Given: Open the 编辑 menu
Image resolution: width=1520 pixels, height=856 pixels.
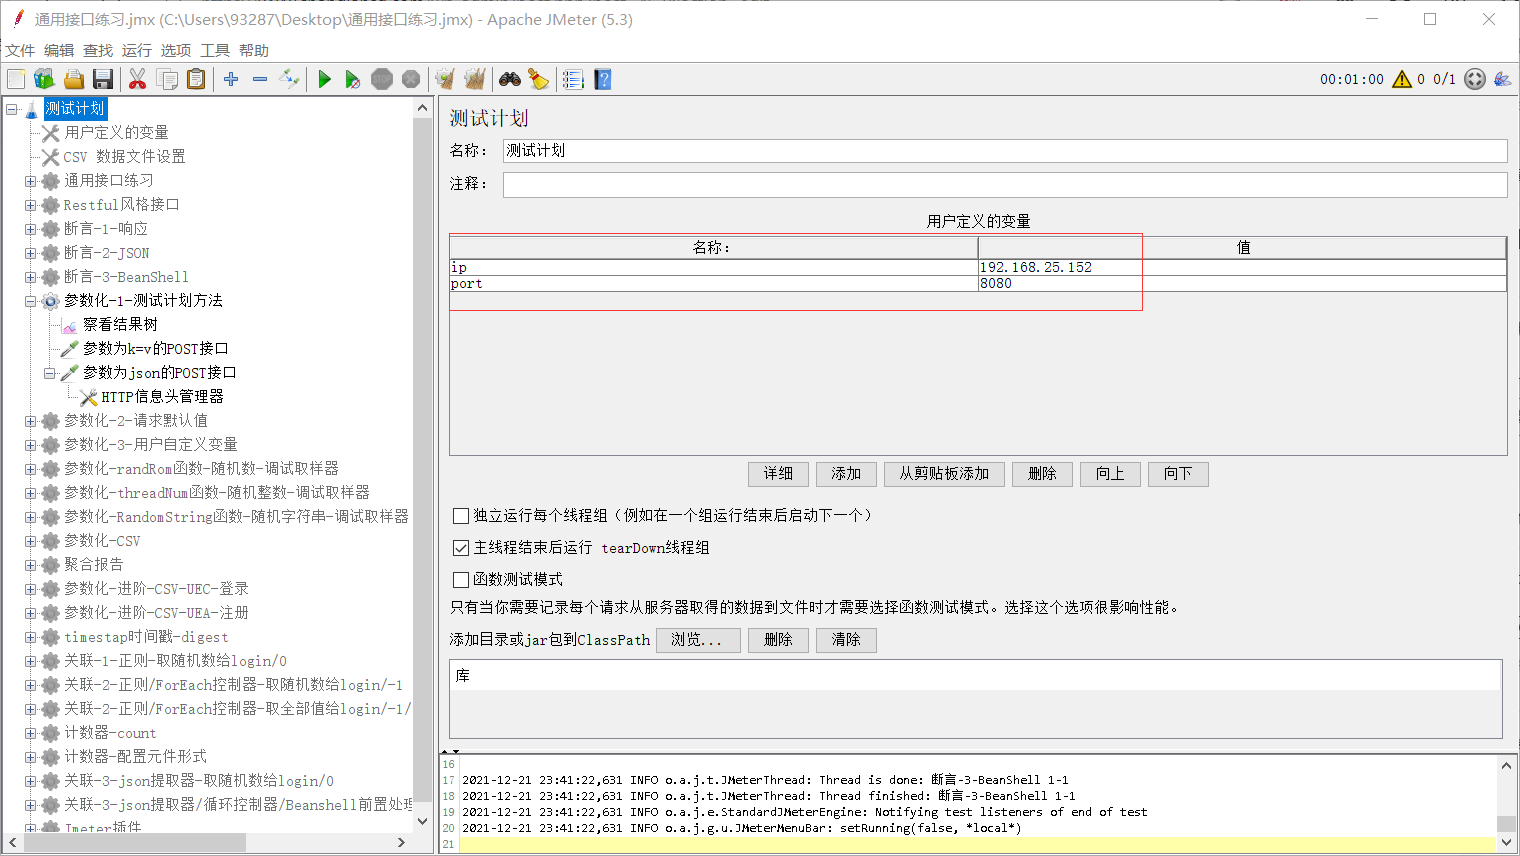Looking at the screenshot, I should click(59, 51).
